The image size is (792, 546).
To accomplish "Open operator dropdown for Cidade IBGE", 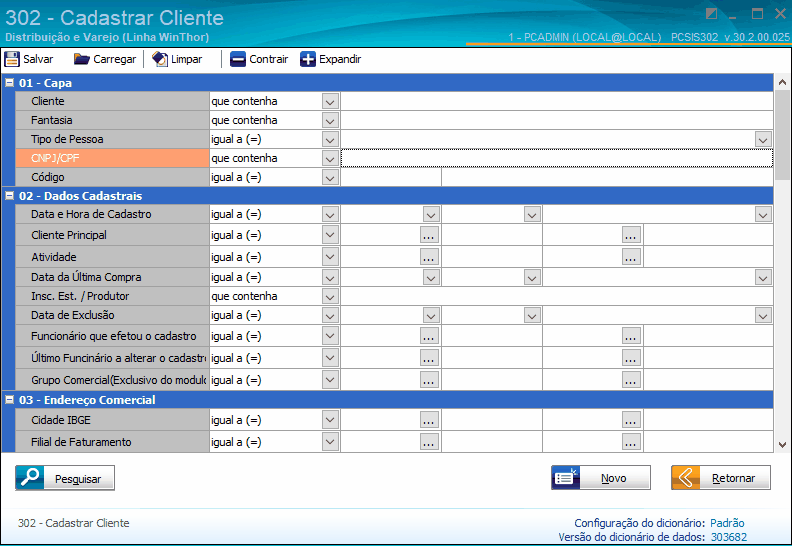I will [330, 420].
